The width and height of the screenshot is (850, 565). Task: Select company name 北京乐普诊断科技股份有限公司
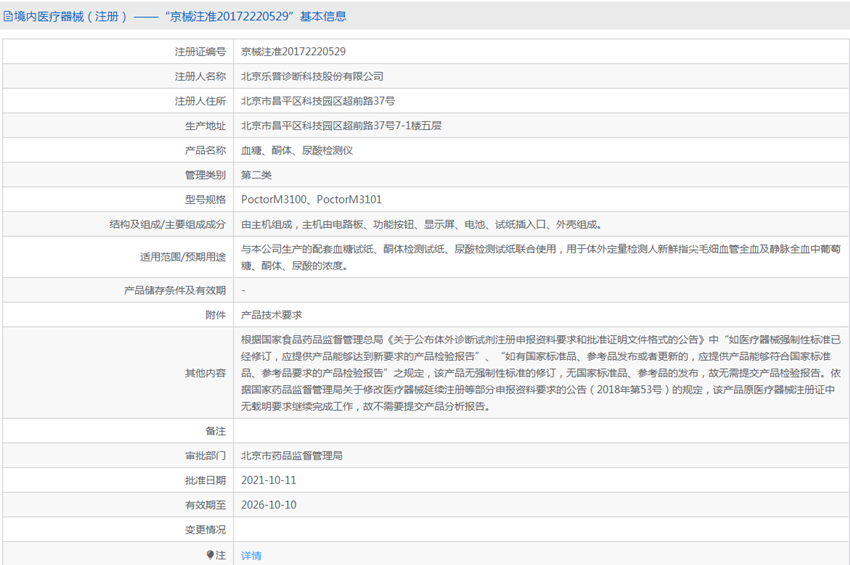pos(312,76)
